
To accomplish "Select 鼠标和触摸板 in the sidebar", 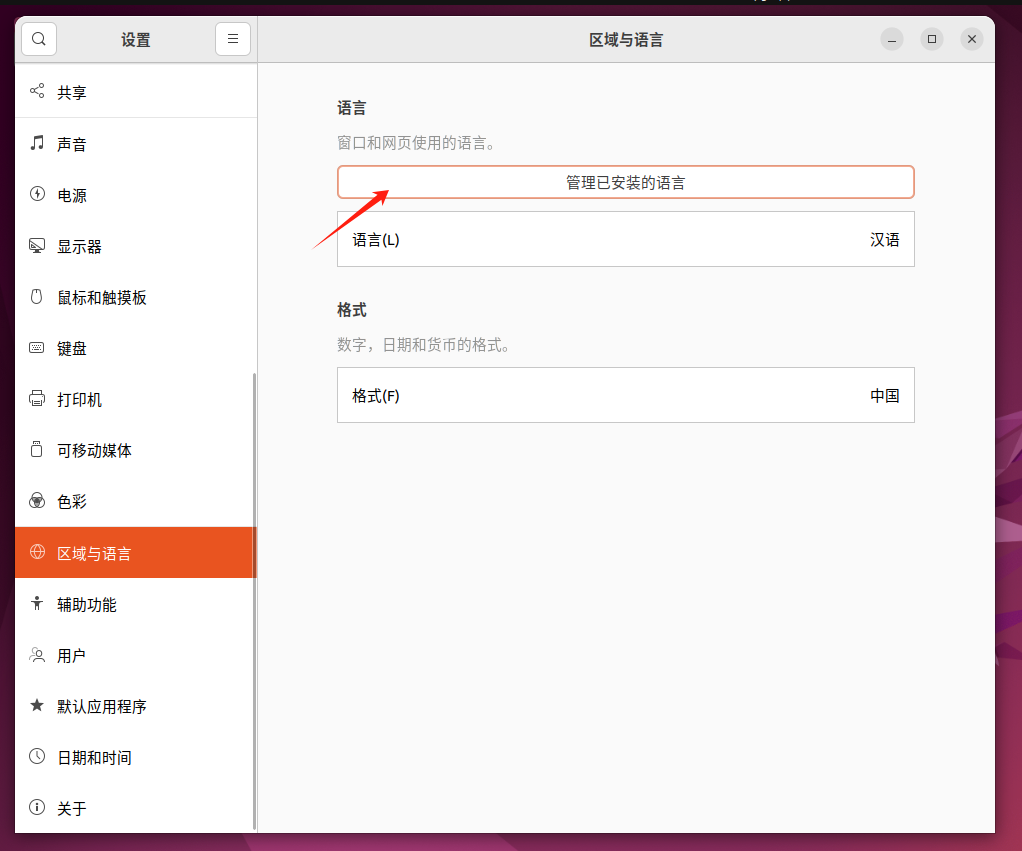I will [x=136, y=297].
